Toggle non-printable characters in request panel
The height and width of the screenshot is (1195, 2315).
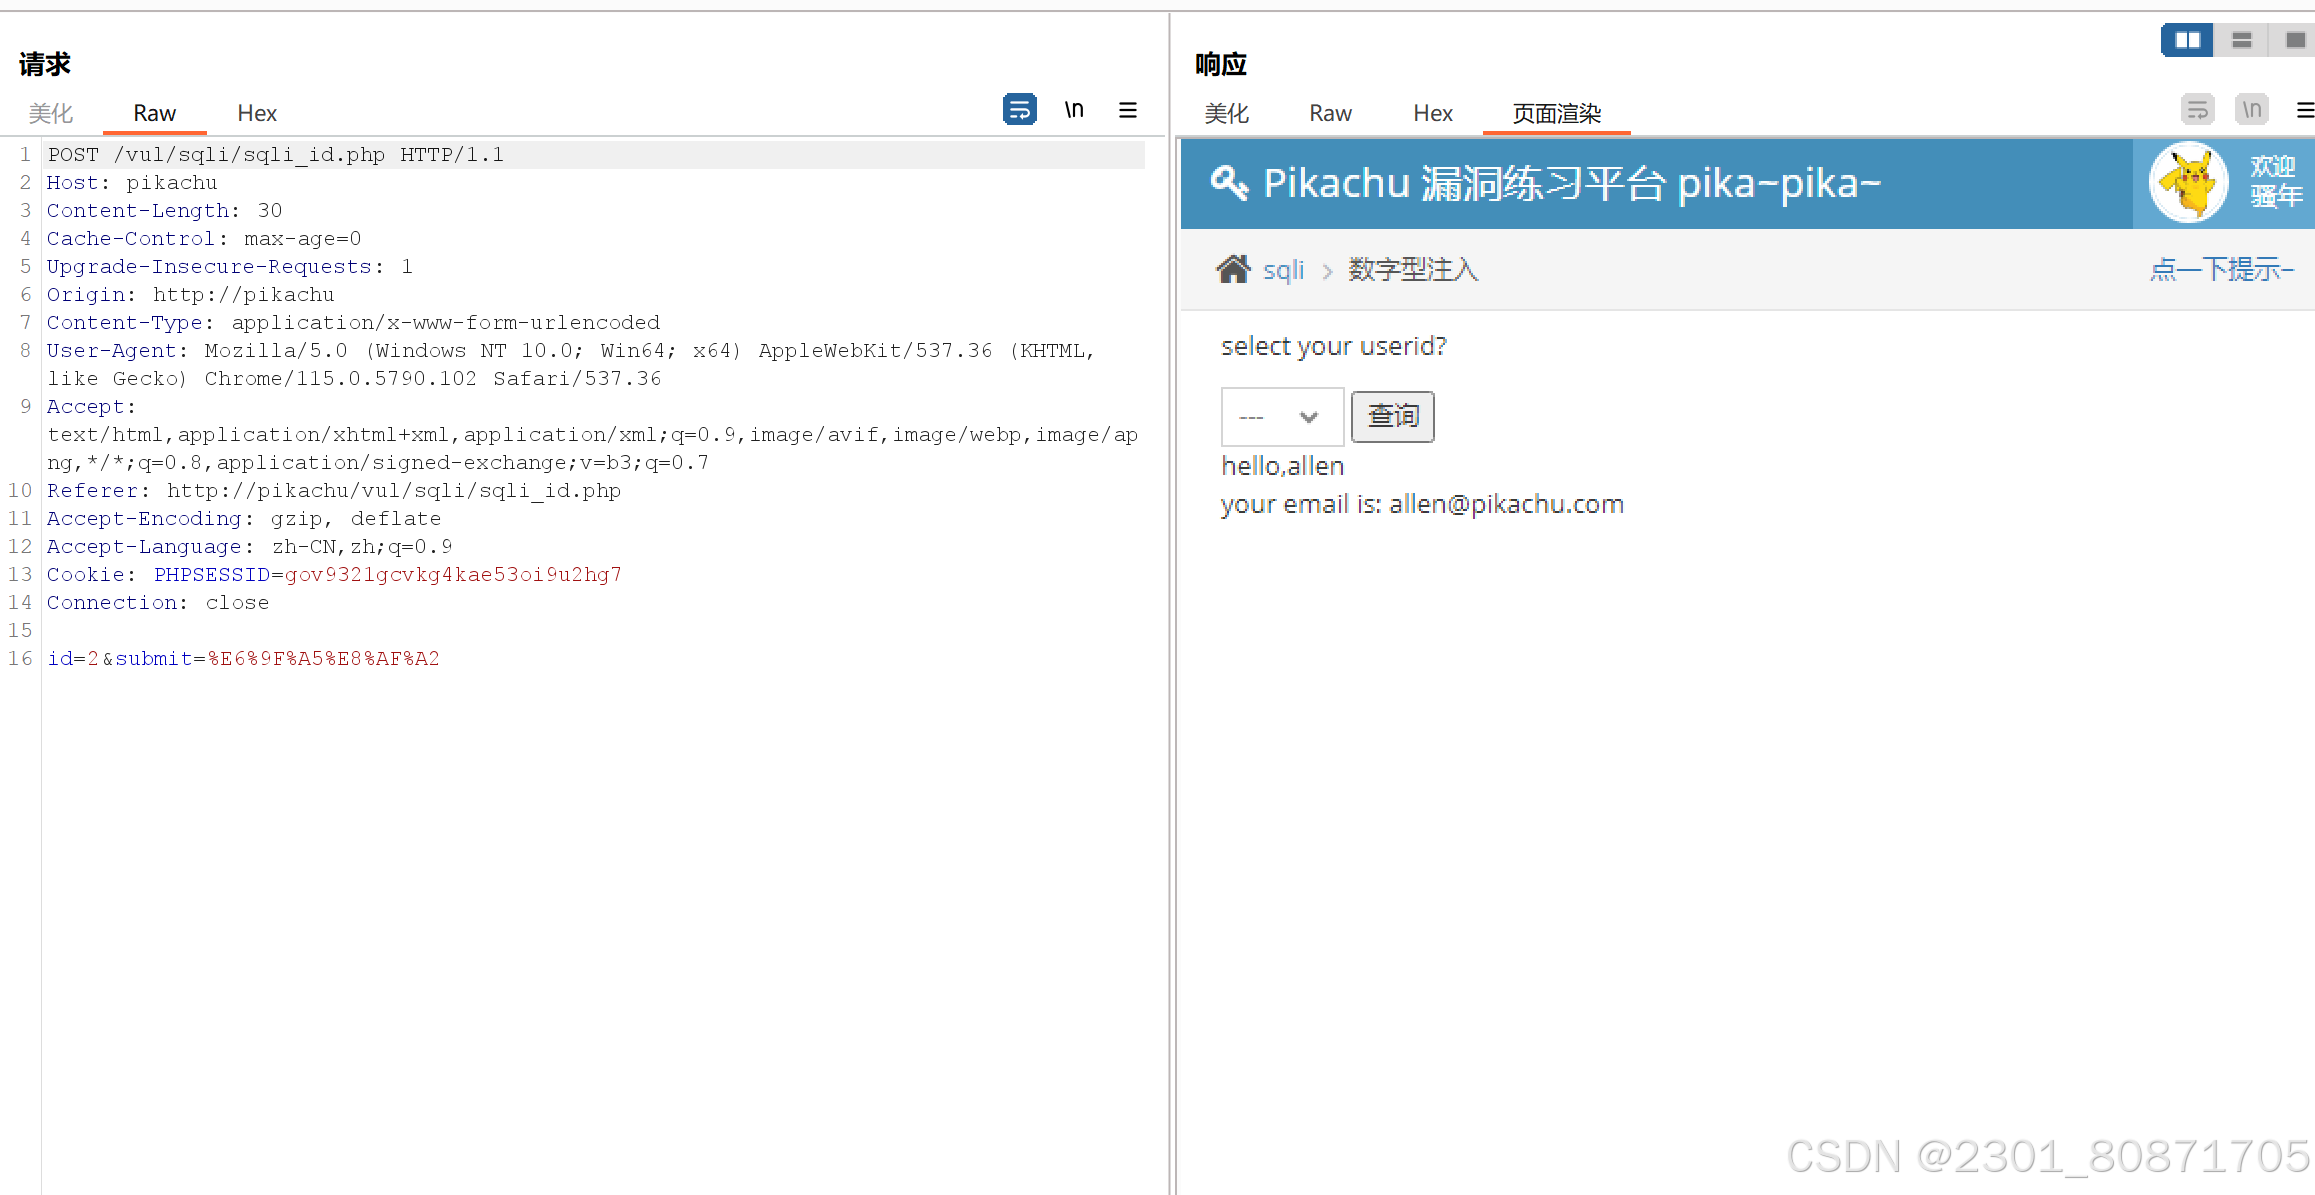tap(1074, 109)
